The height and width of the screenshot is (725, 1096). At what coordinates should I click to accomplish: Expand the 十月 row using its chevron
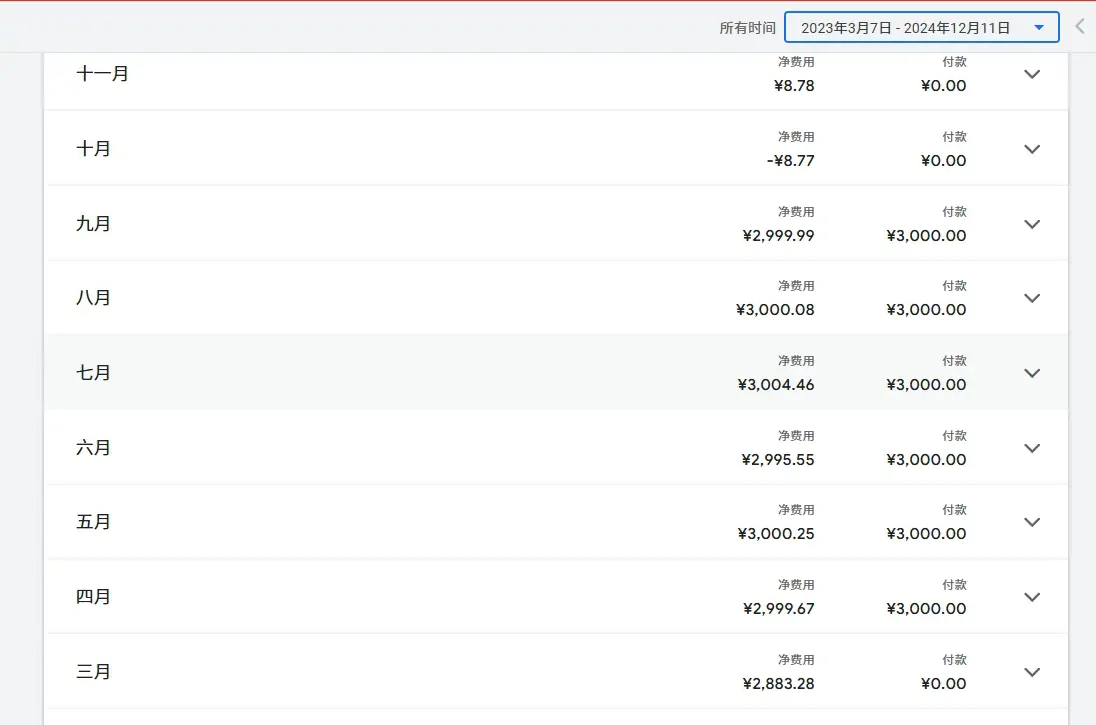1032,149
